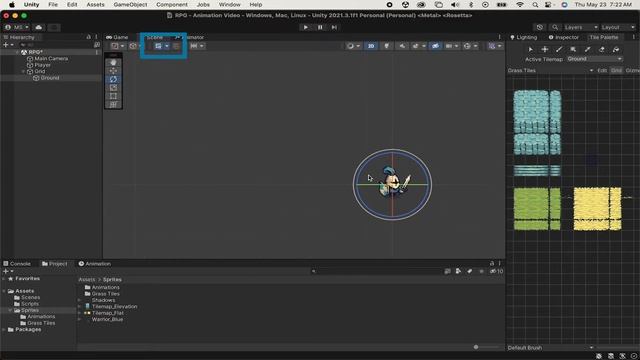Viewport: 640px width, 360px height.
Task: Open Active Tilemap Ground dropdown
Action: (x=594, y=59)
